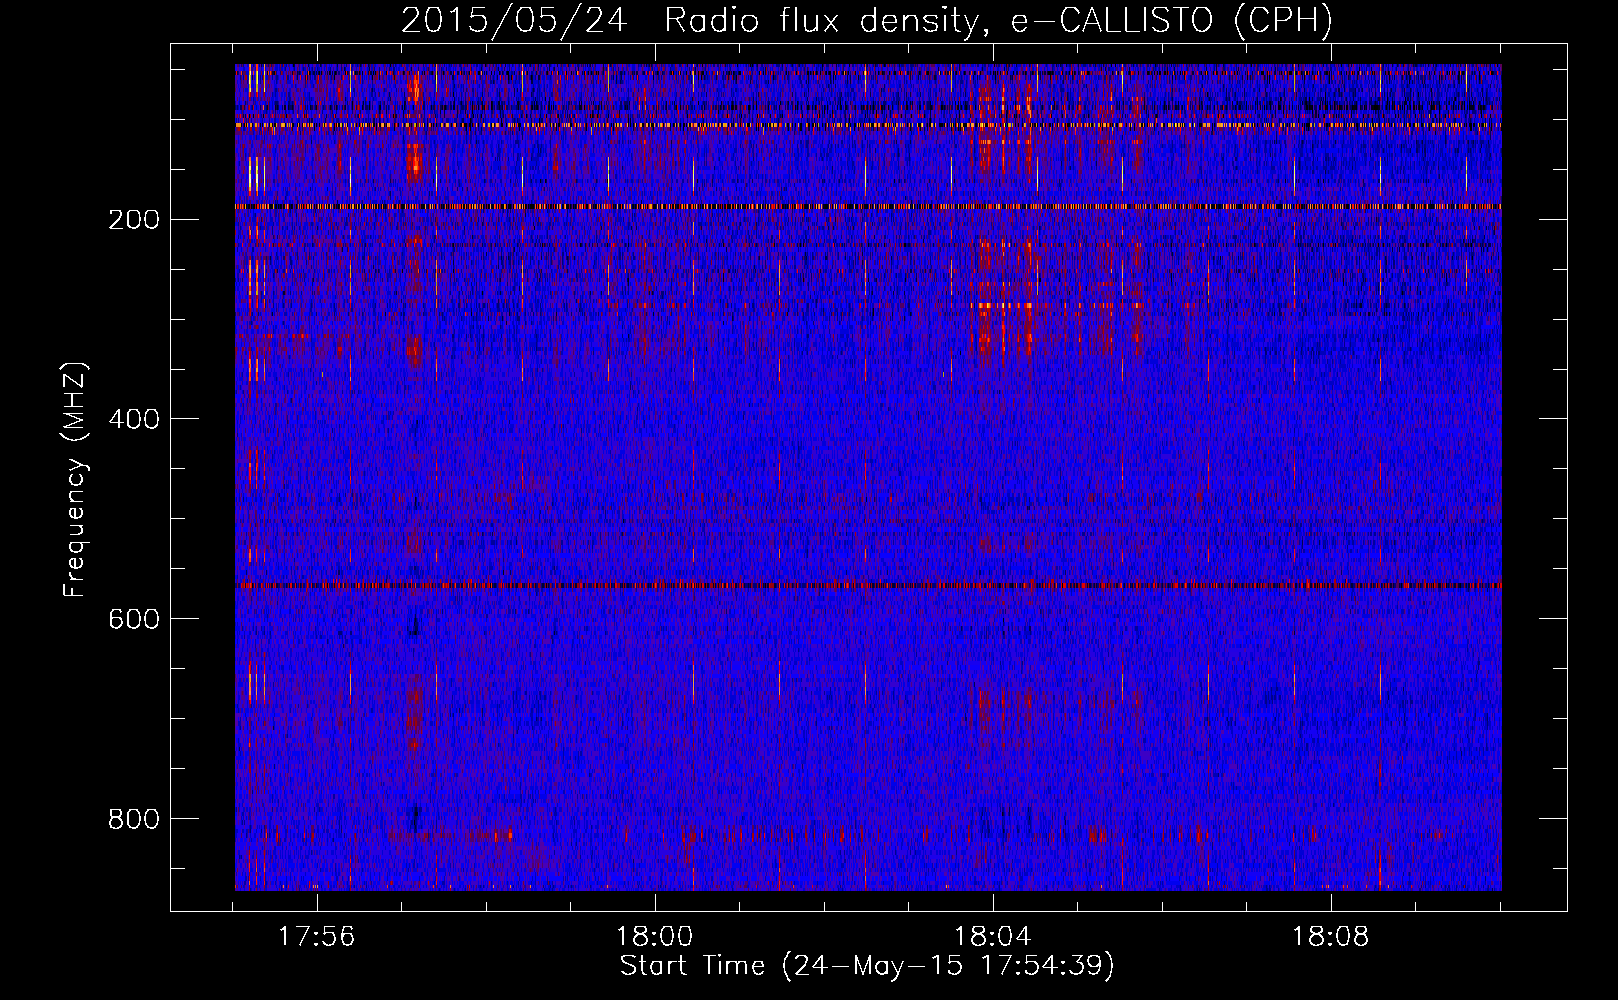Click the '18:00' time tick label
This screenshot has height=1000, width=1618.
[654, 937]
